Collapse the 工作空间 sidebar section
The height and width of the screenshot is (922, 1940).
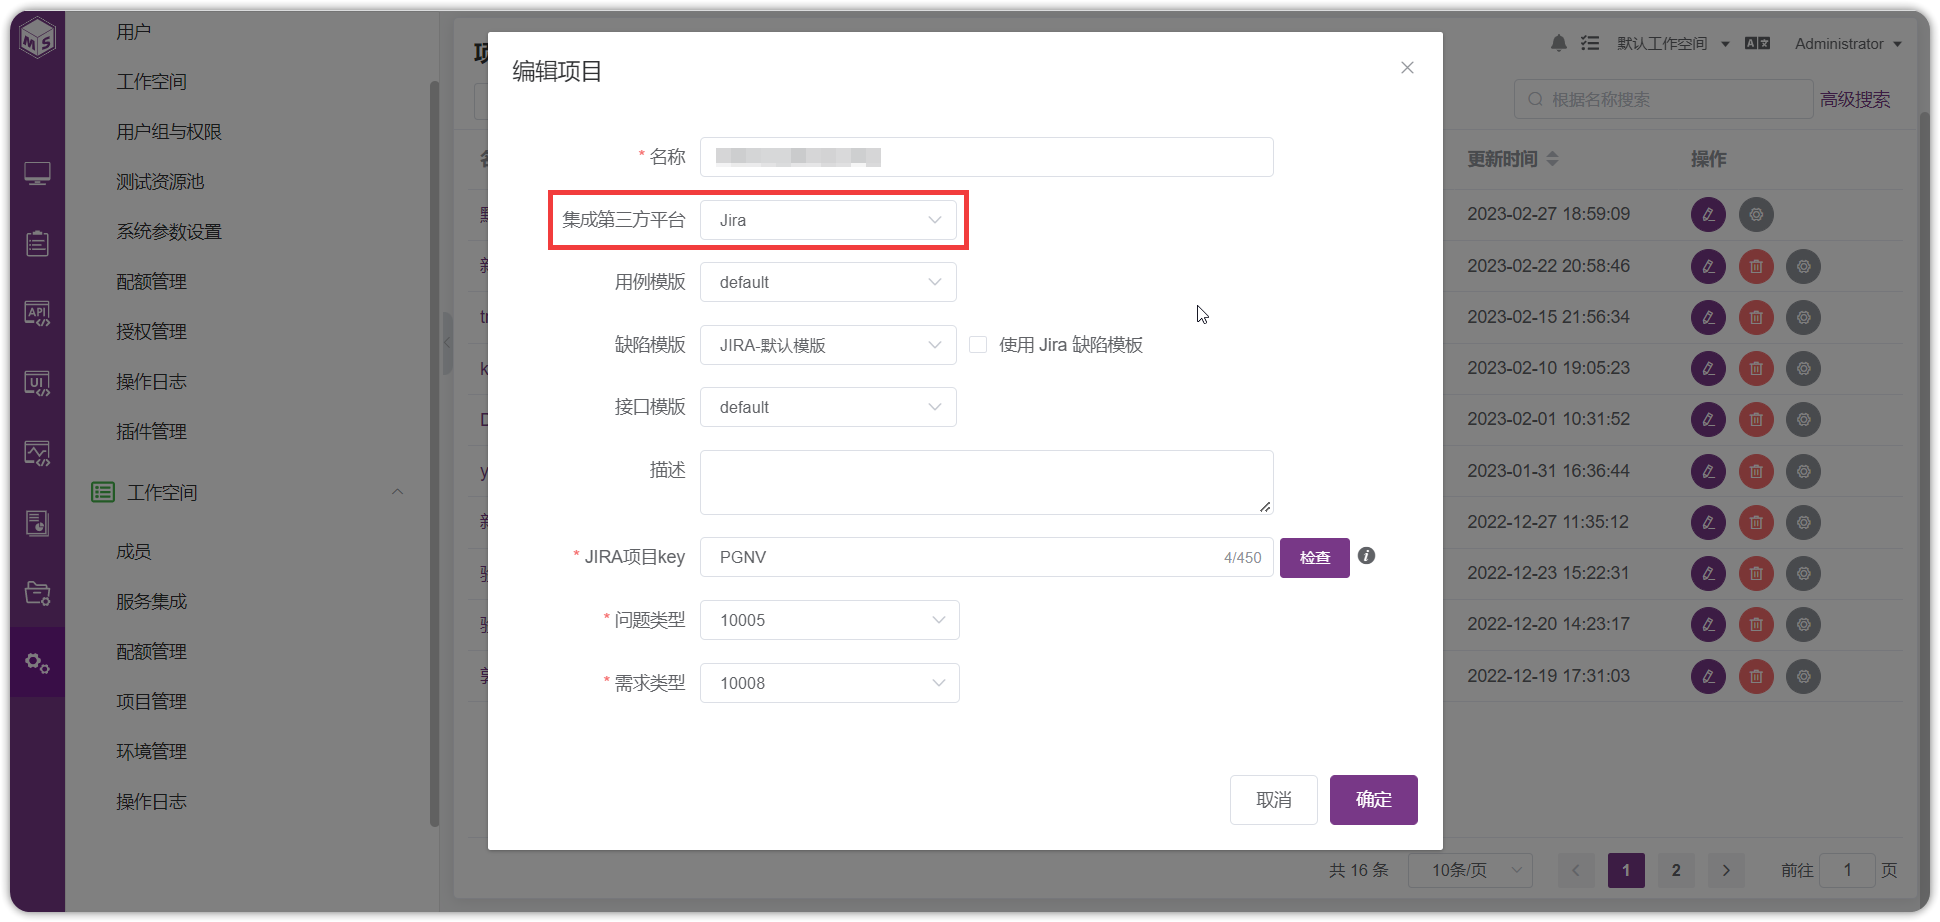(x=397, y=492)
